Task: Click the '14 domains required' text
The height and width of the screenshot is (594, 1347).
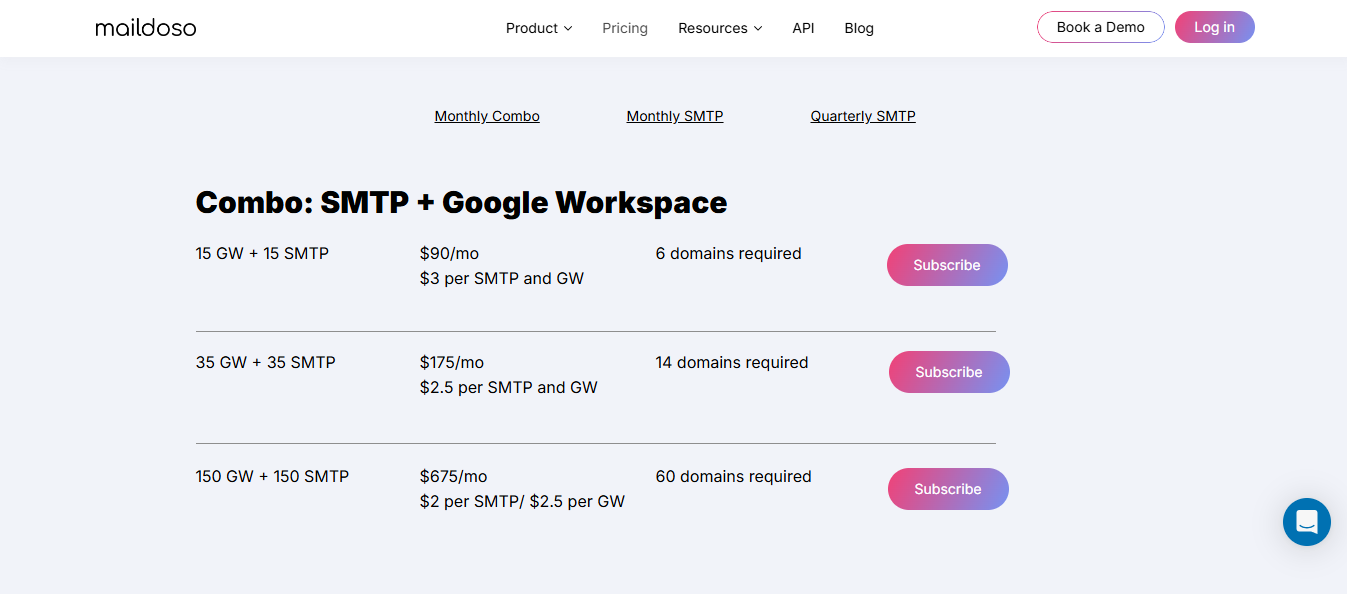Action: 732,363
